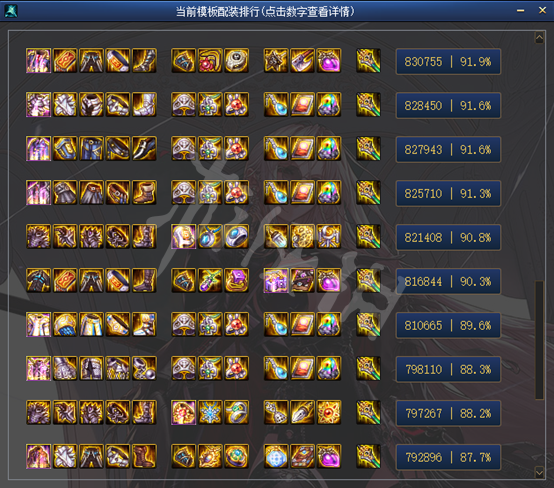
Task: Click the brown boots icon in fourth row
Action: pyautogui.click(x=144, y=193)
